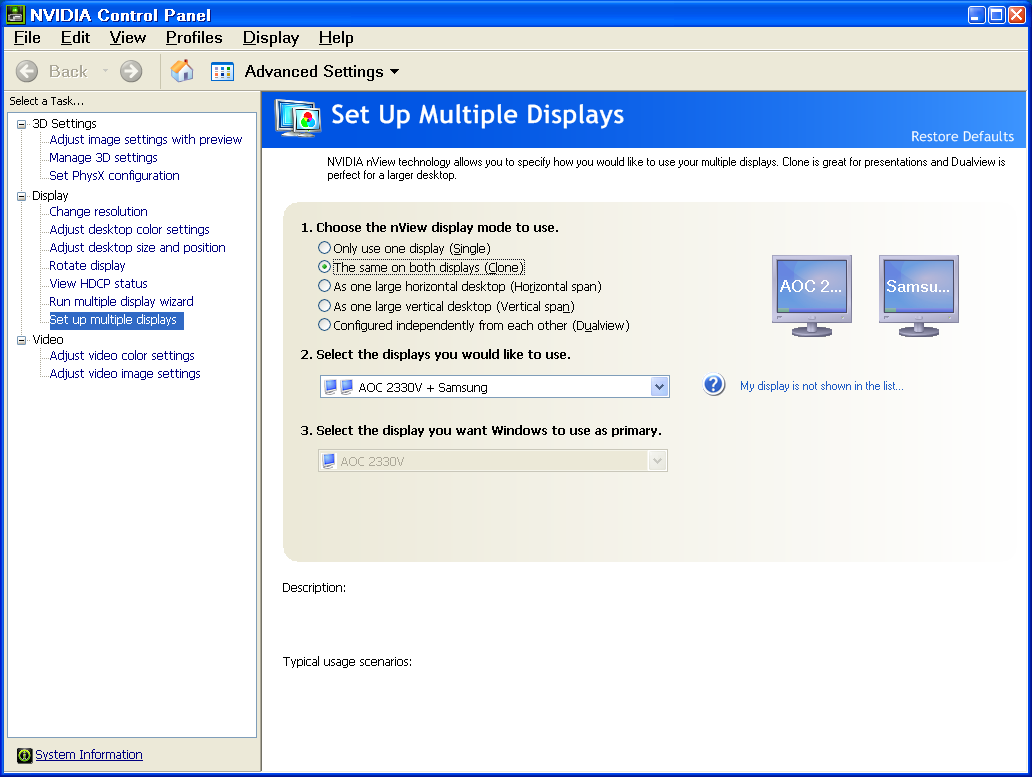Open the Advanced Settings view dropdown

[x=395, y=72]
